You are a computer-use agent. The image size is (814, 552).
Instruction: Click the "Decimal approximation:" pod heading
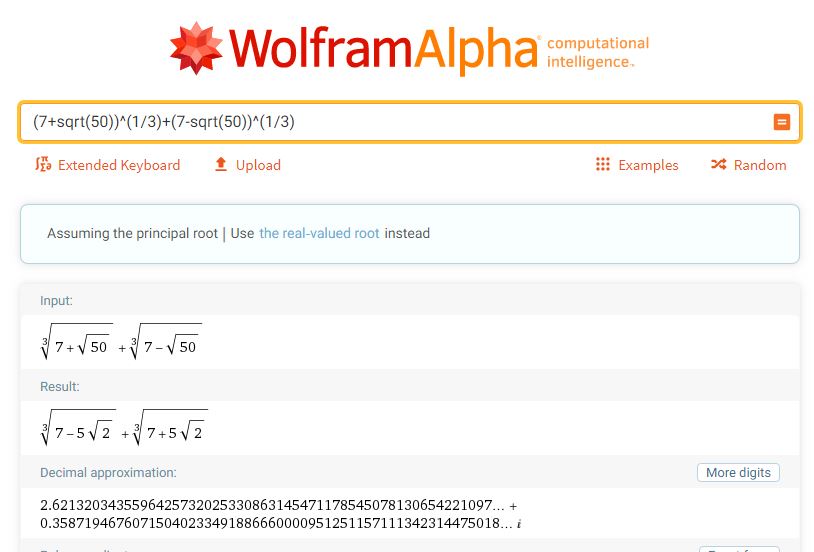point(108,472)
